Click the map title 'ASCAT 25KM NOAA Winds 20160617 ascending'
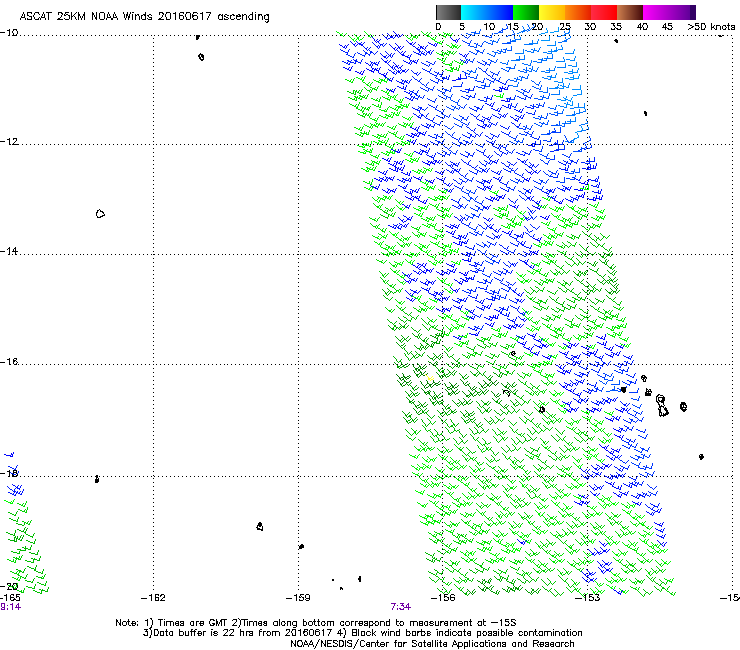Image resolution: width=740 pixels, height=650 pixels. tap(144, 17)
